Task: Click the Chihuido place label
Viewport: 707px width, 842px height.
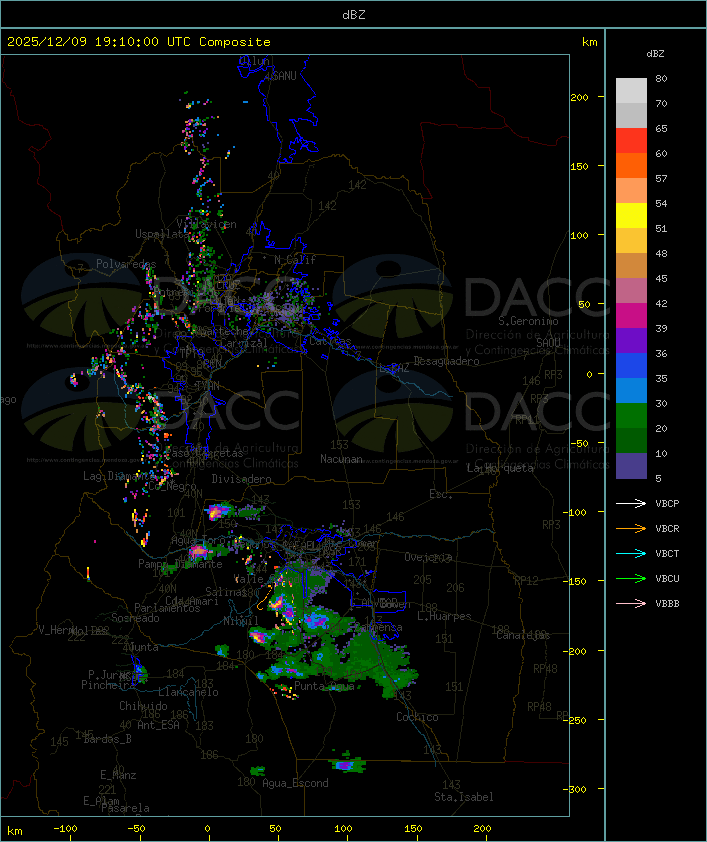Action: point(143,706)
